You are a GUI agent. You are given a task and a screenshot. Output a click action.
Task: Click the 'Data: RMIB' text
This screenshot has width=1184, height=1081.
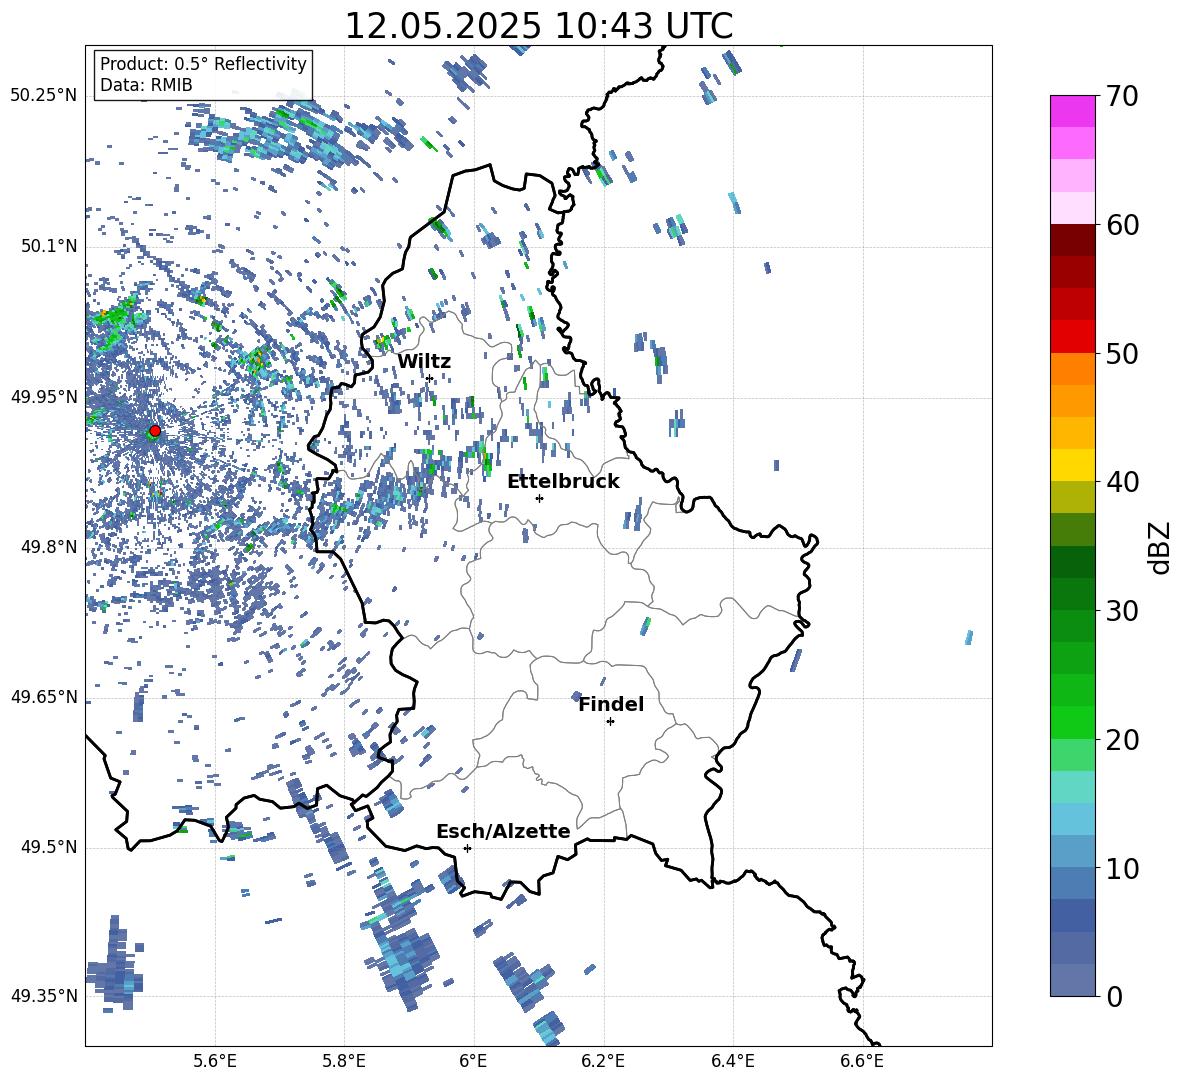[146, 85]
